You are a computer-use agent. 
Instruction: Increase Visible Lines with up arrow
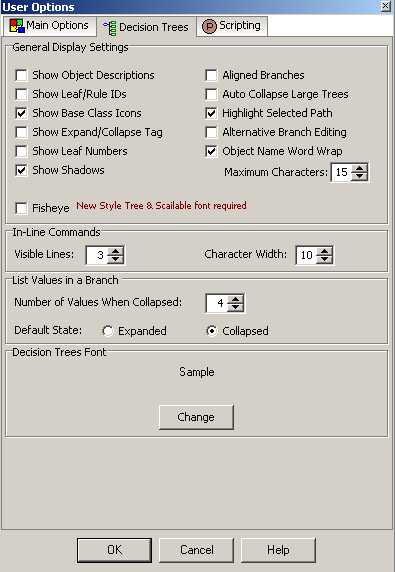click(115, 251)
